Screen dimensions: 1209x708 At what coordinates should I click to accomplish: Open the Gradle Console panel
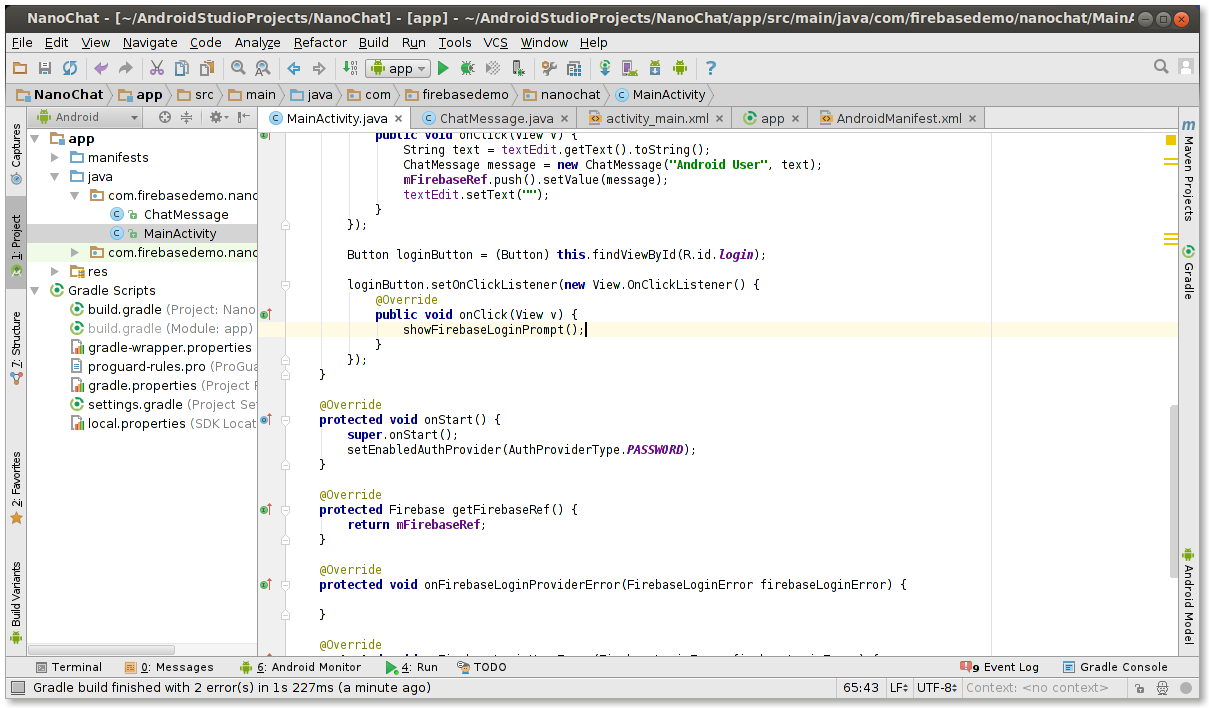tap(1115, 667)
